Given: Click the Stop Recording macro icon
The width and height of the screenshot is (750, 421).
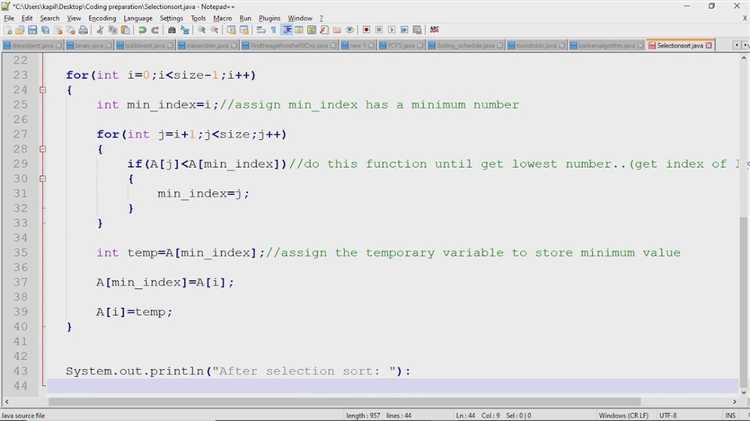Looking at the screenshot, I should (x=379, y=30).
